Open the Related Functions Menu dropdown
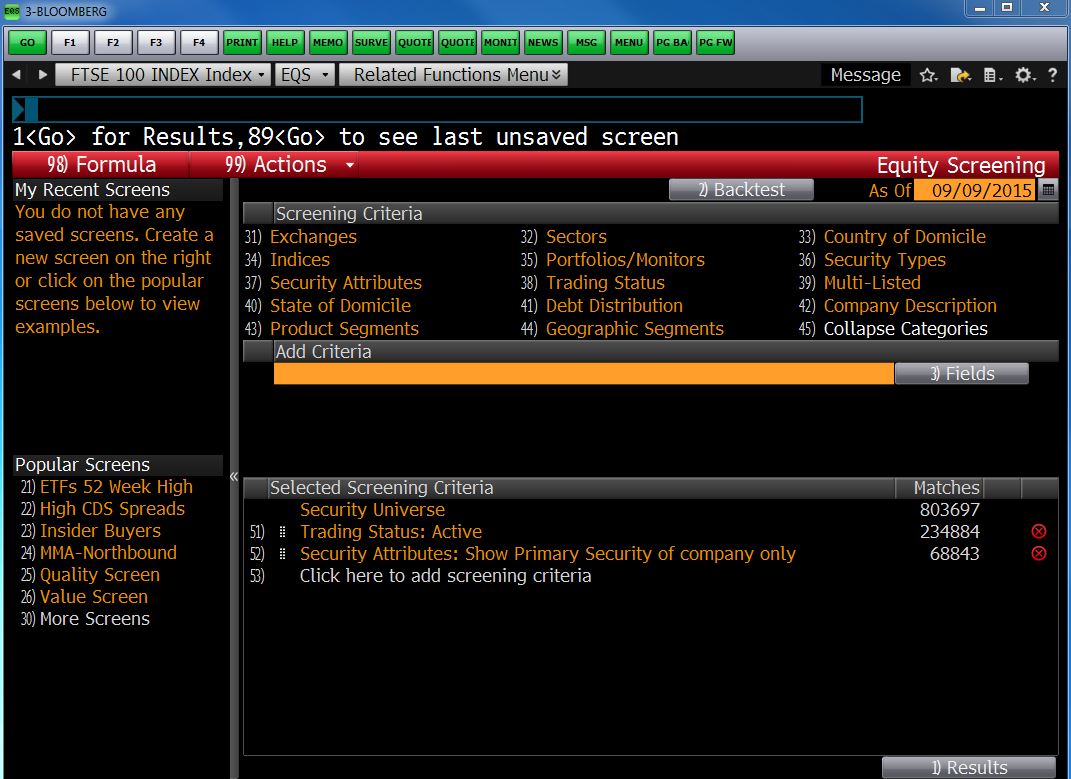This screenshot has width=1071, height=779. pyautogui.click(x=453, y=75)
